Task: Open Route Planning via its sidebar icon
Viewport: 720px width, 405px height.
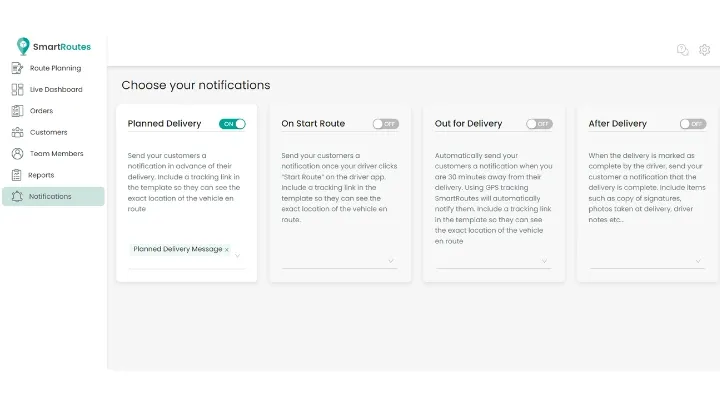Action: click(x=17, y=68)
